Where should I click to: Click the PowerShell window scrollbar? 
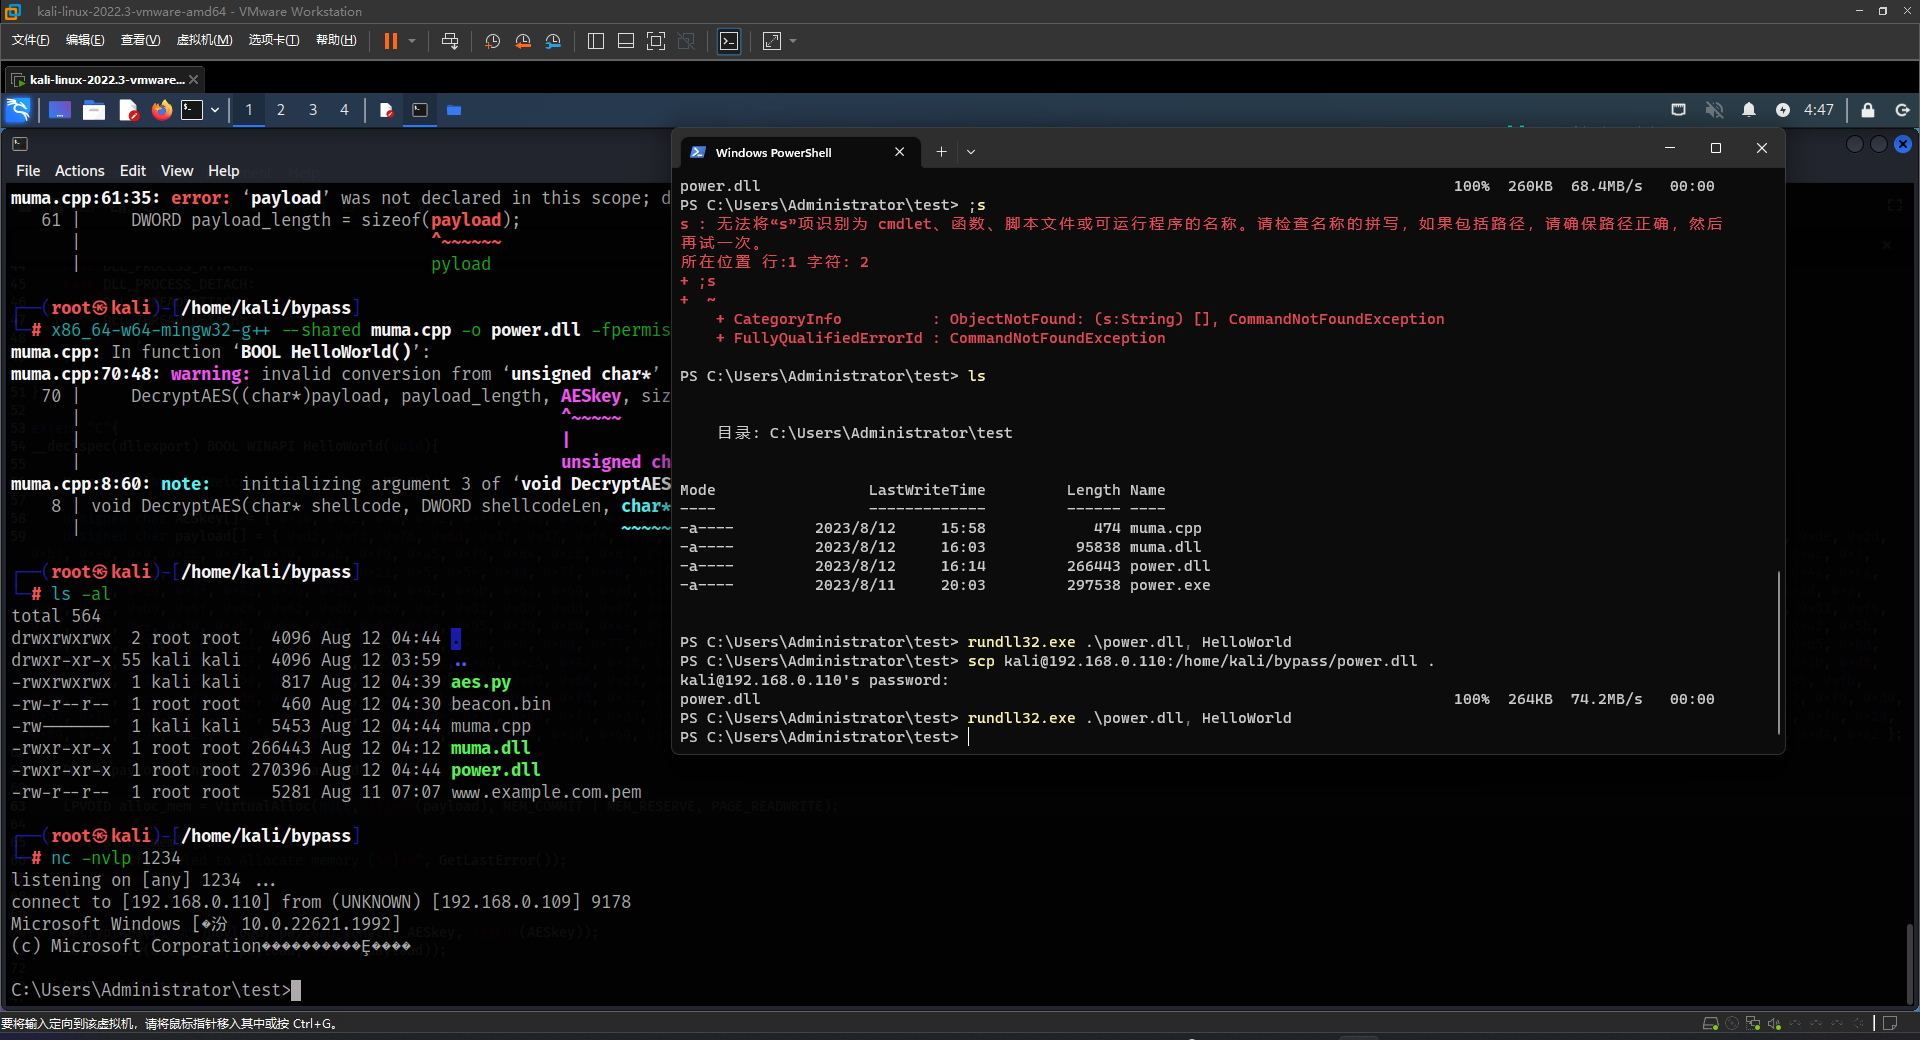tap(1778, 652)
